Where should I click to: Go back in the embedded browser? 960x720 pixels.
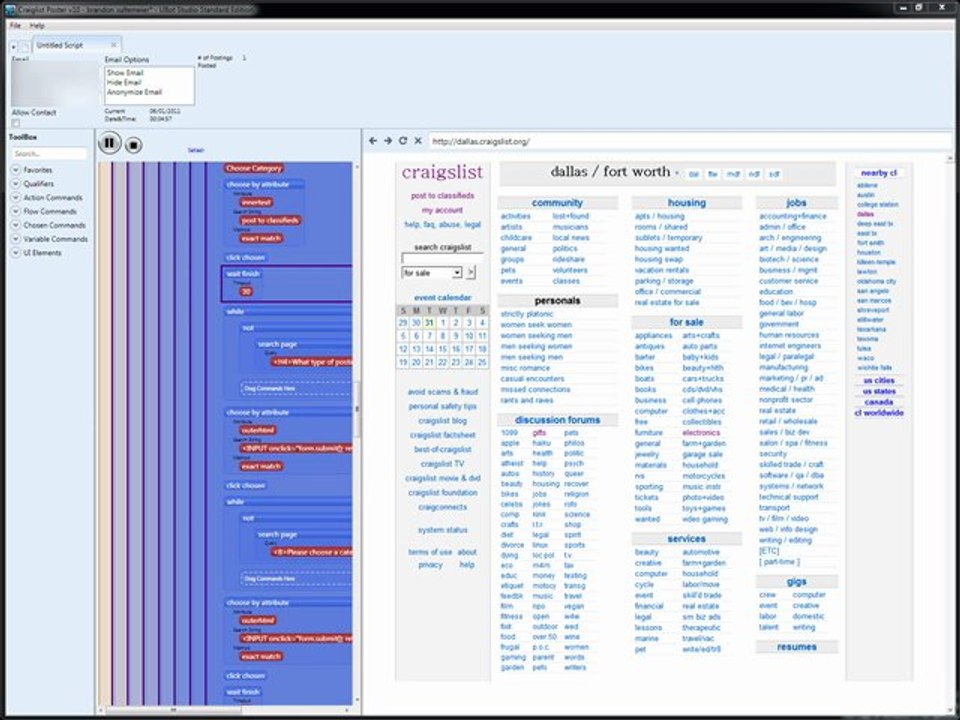tap(373, 141)
